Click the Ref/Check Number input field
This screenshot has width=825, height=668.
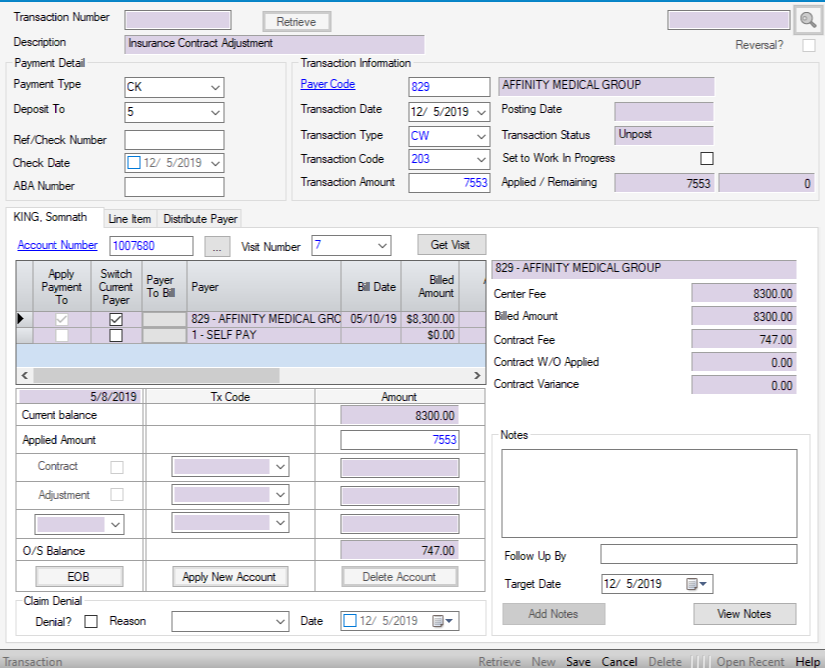(x=174, y=140)
